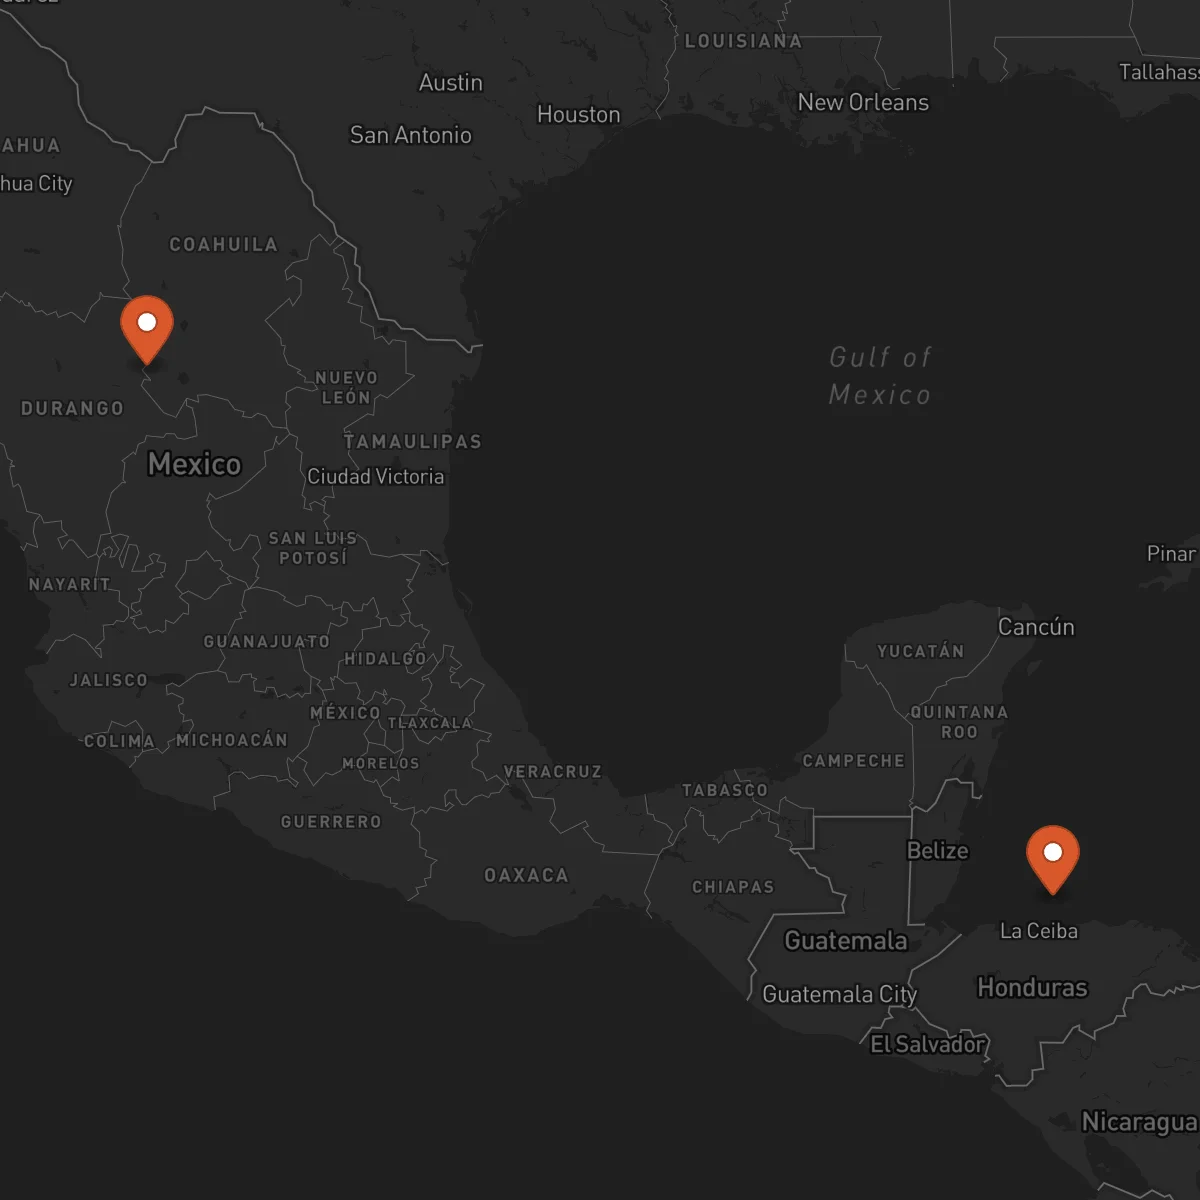Click the GUANAJUATO state label
This screenshot has height=1200, width=1200.
(x=266, y=641)
